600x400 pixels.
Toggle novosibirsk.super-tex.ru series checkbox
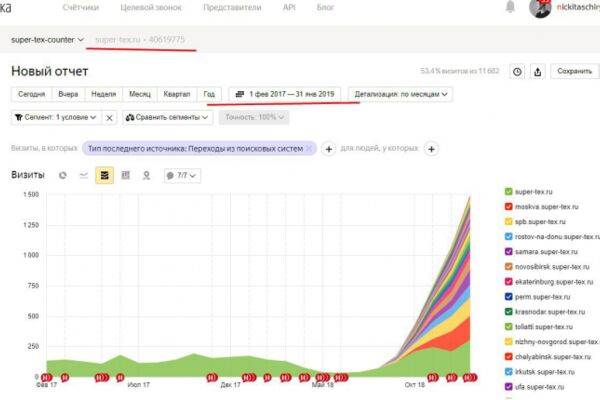point(508,266)
